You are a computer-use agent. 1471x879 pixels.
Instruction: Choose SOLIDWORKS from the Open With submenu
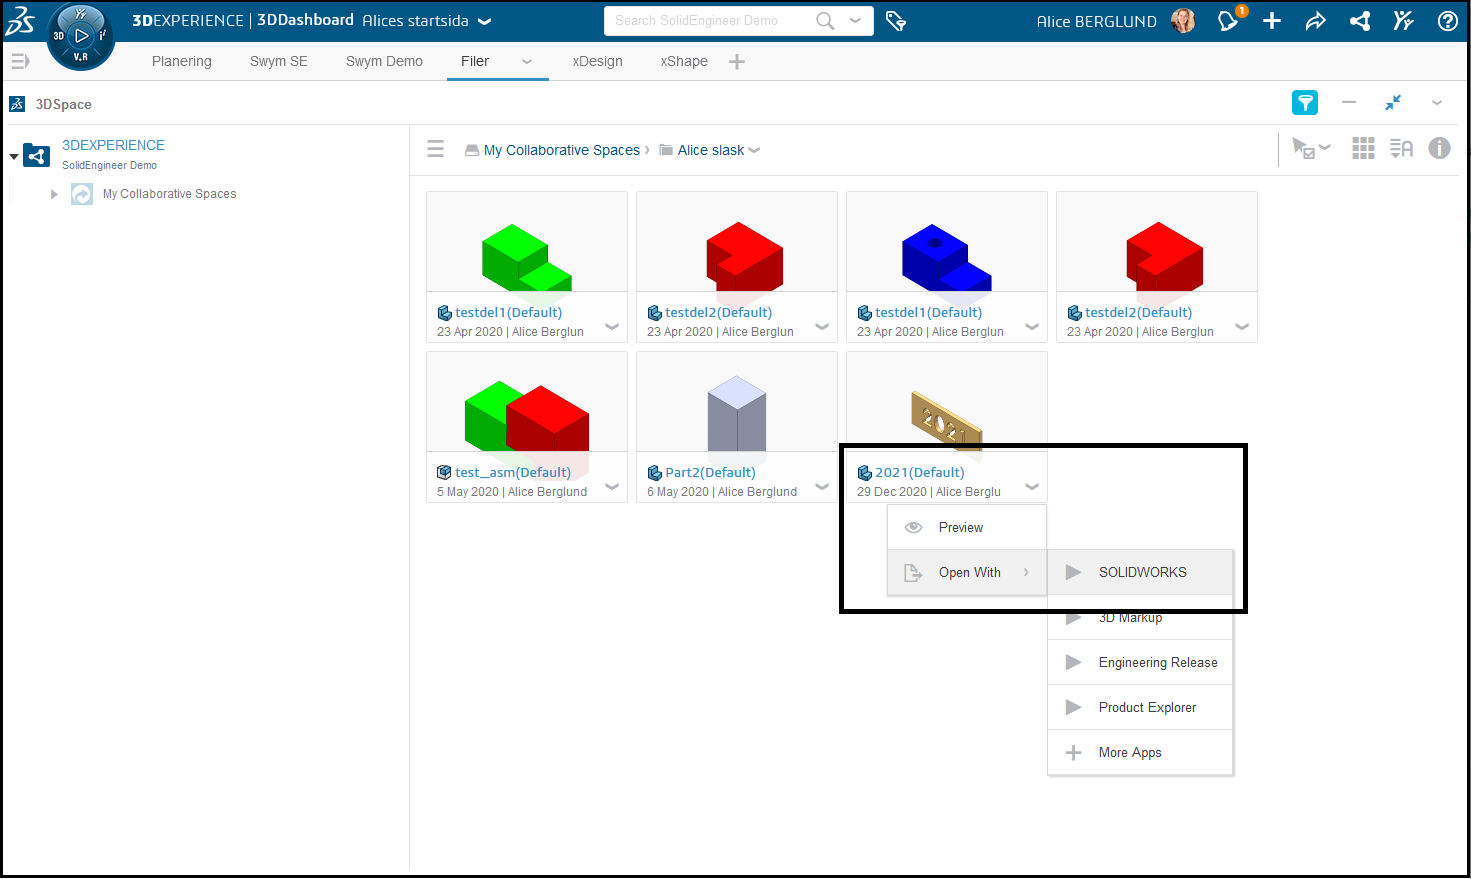(x=1142, y=572)
